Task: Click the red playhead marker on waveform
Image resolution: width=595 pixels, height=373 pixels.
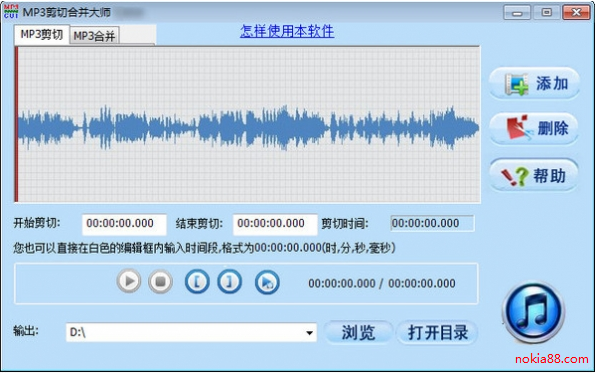Action: click(16, 124)
